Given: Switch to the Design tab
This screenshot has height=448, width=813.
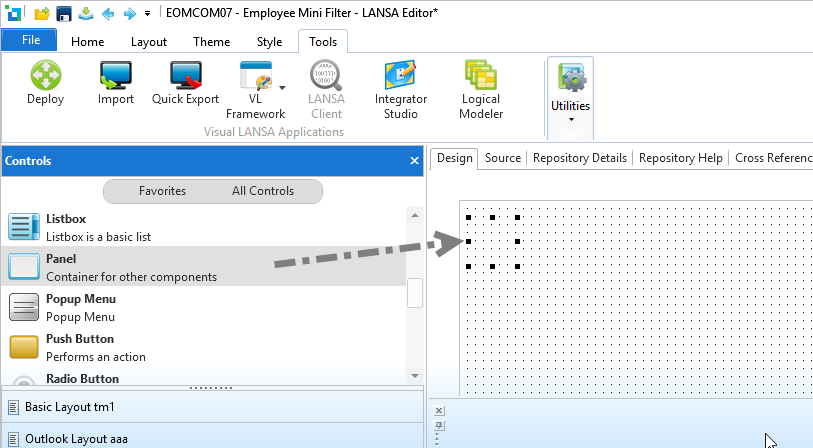Looking at the screenshot, I should 454,158.
